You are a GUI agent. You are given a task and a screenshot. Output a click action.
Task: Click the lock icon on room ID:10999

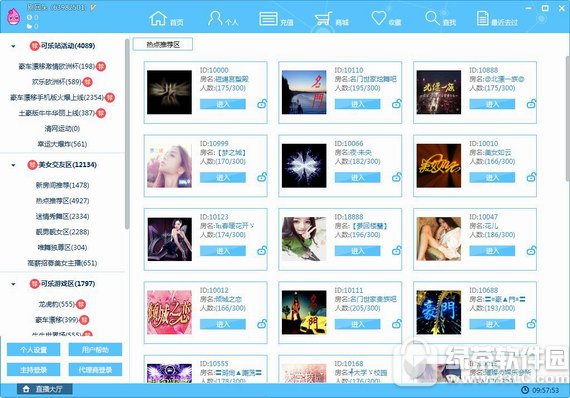(262, 177)
